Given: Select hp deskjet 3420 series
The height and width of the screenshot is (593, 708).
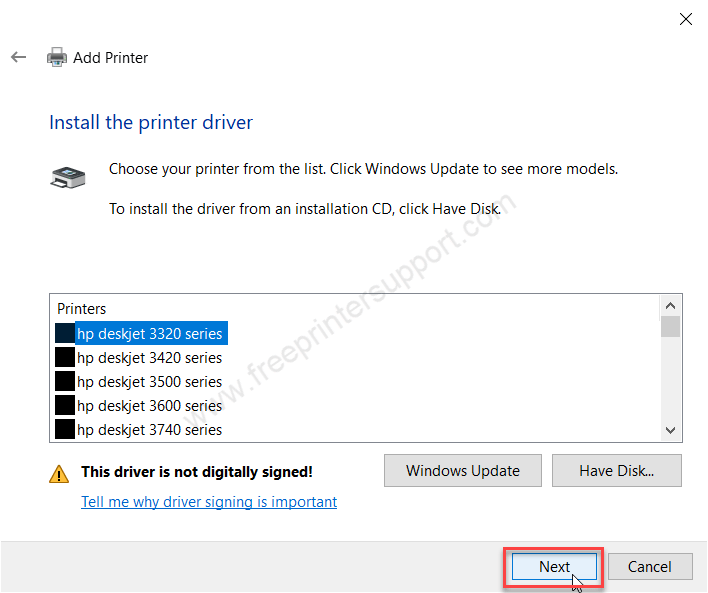Looking at the screenshot, I should tap(149, 357).
